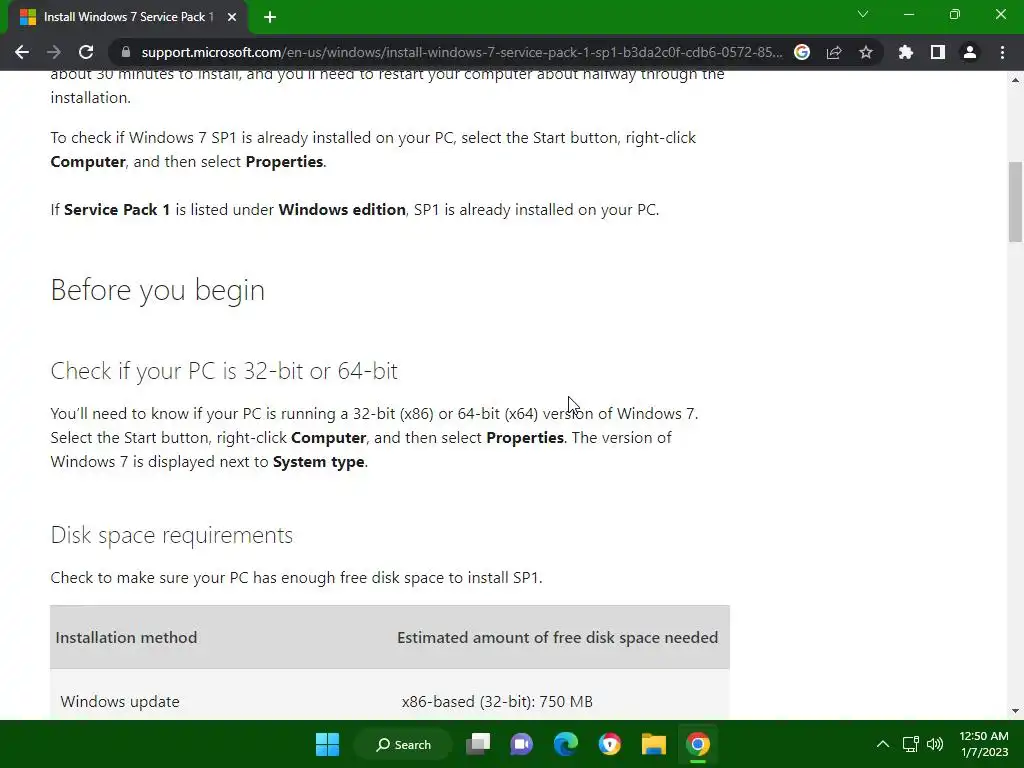The width and height of the screenshot is (1024, 768).
Task: Open the clock showing 12:50 AM
Action: coord(984,744)
